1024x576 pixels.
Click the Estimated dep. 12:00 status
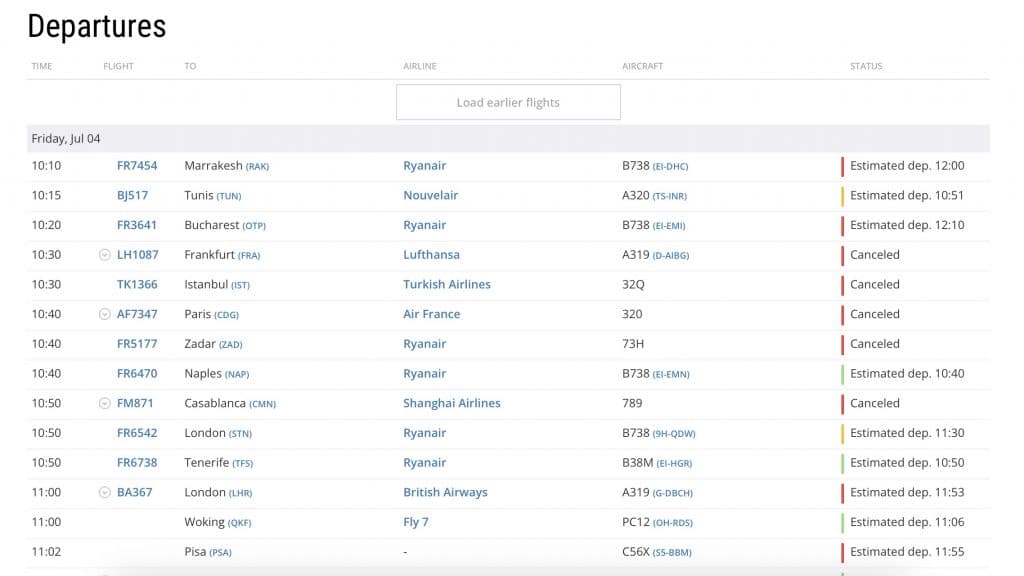(x=907, y=166)
